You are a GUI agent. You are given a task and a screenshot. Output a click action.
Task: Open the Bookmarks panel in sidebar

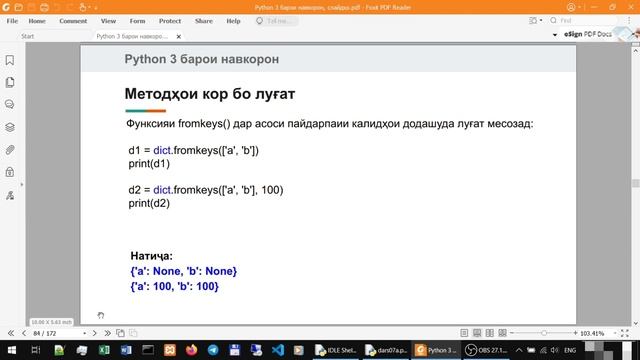click(x=10, y=60)
